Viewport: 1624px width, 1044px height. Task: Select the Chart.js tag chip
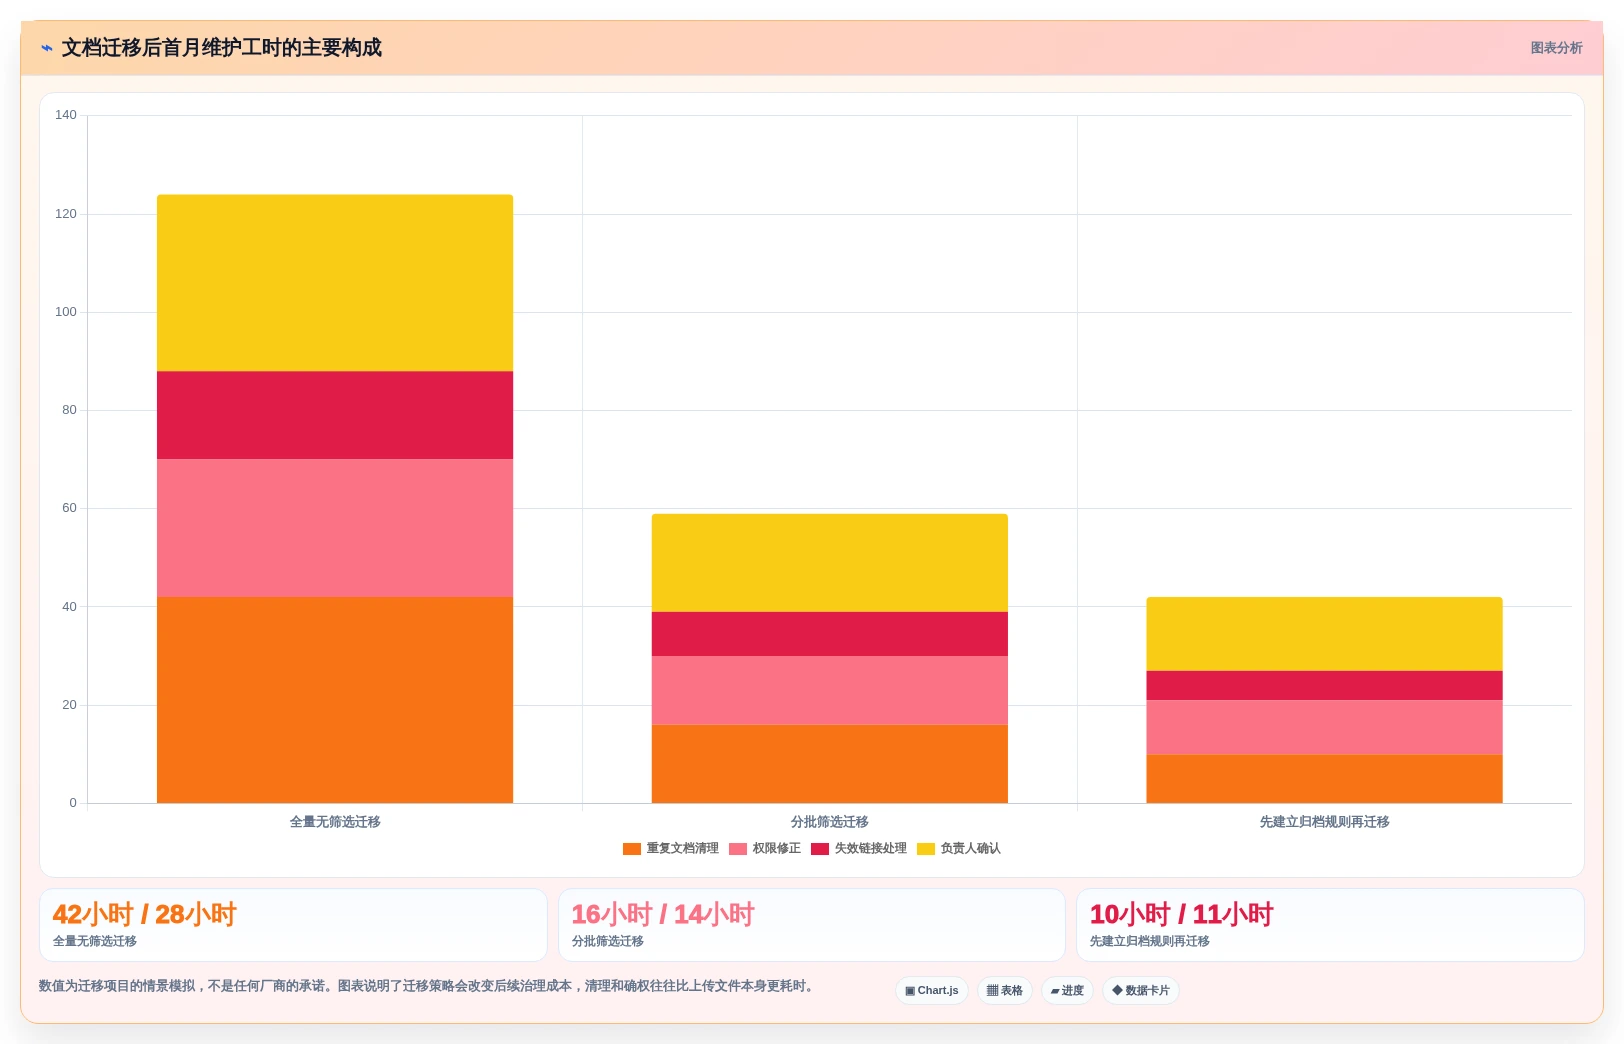[932, 990]
